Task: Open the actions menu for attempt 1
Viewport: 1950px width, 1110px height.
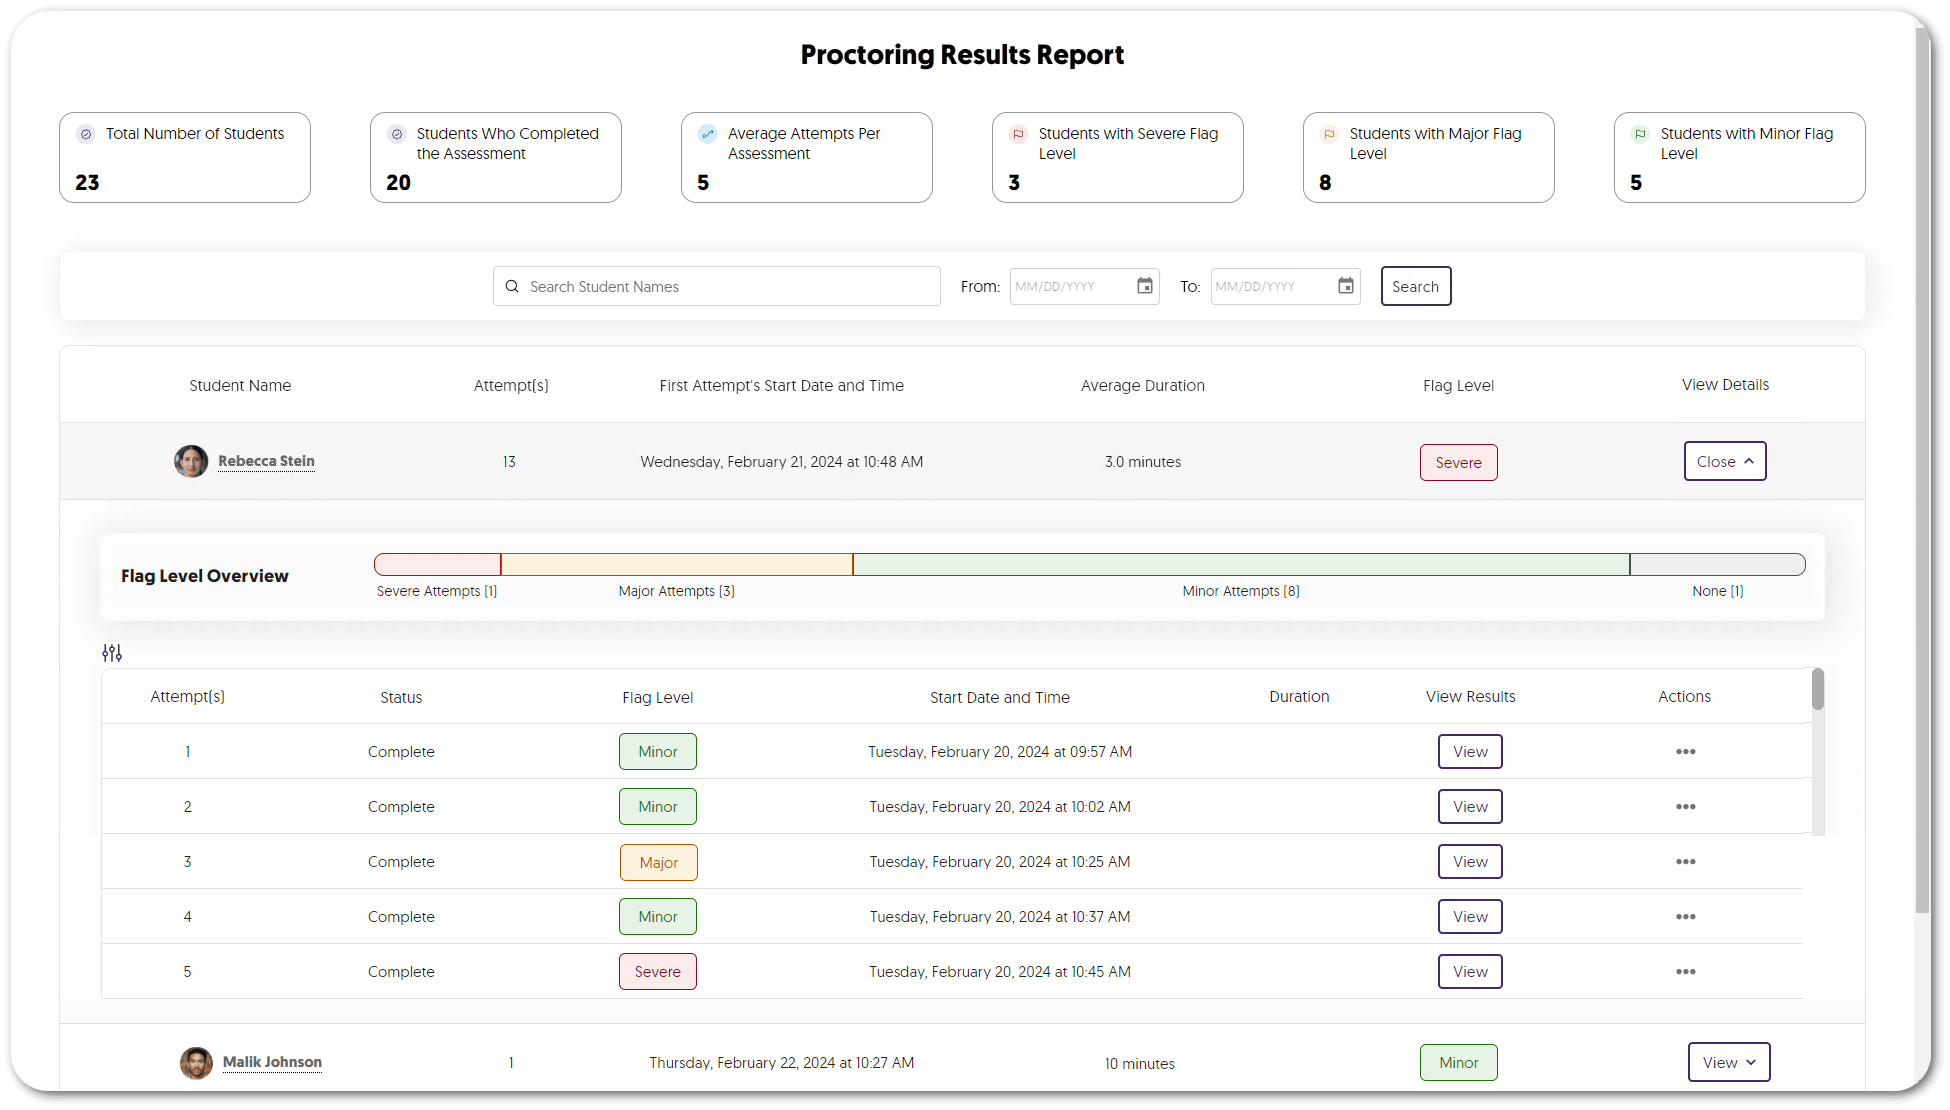Action: [1686, 751]
